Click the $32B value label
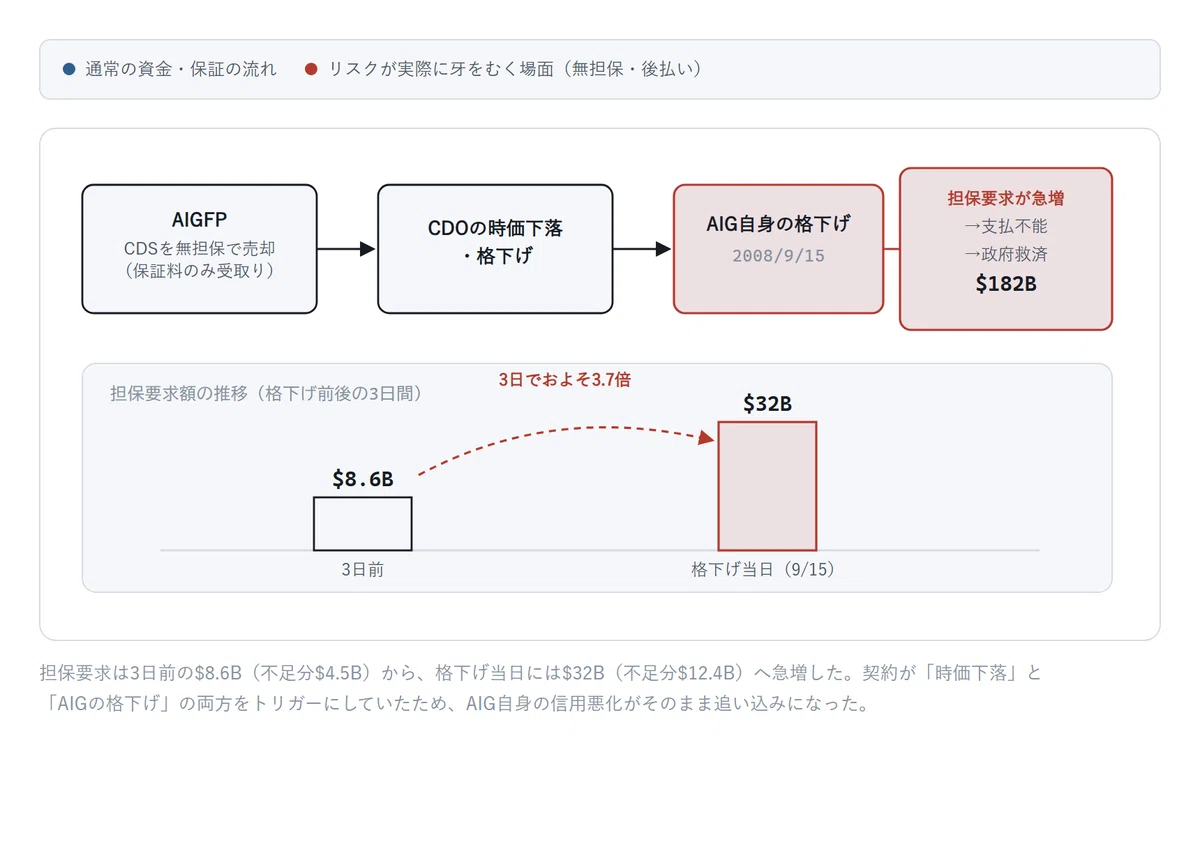1200x851 pixels. pyautogui.click(x=768, y=404)
